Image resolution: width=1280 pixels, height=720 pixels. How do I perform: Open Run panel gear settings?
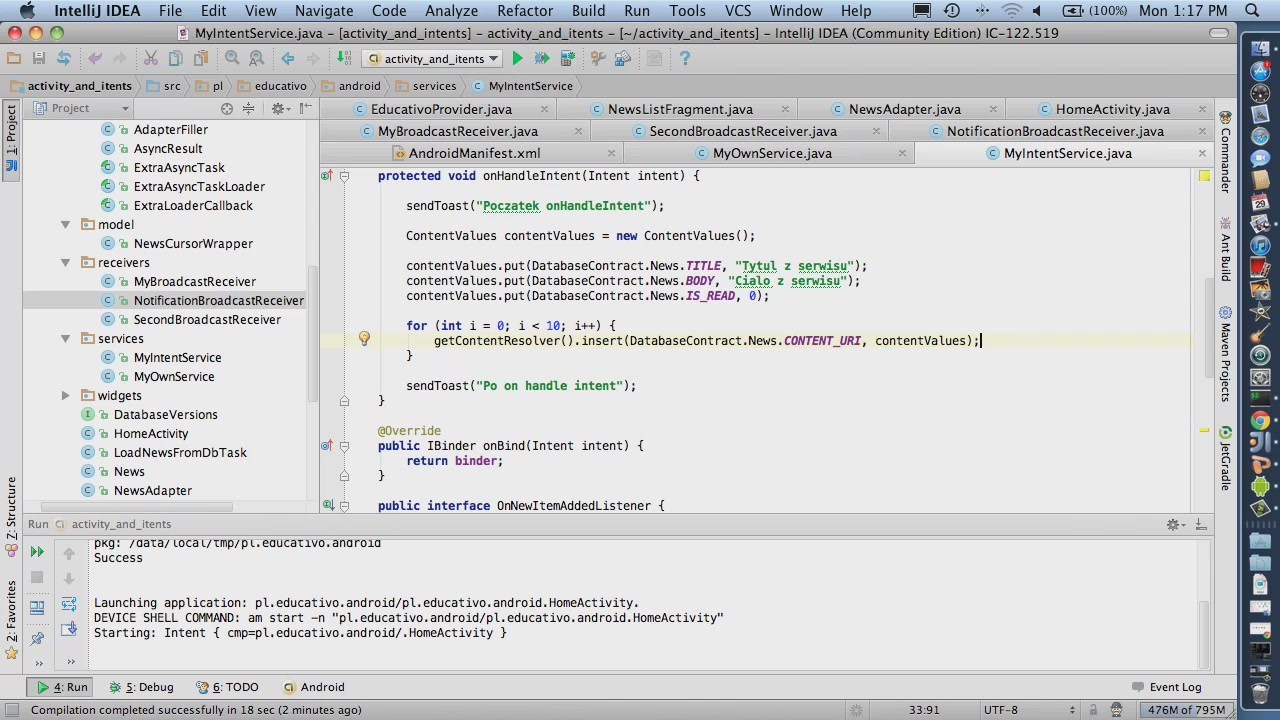pyautogui.click(x=1176, y=524)
